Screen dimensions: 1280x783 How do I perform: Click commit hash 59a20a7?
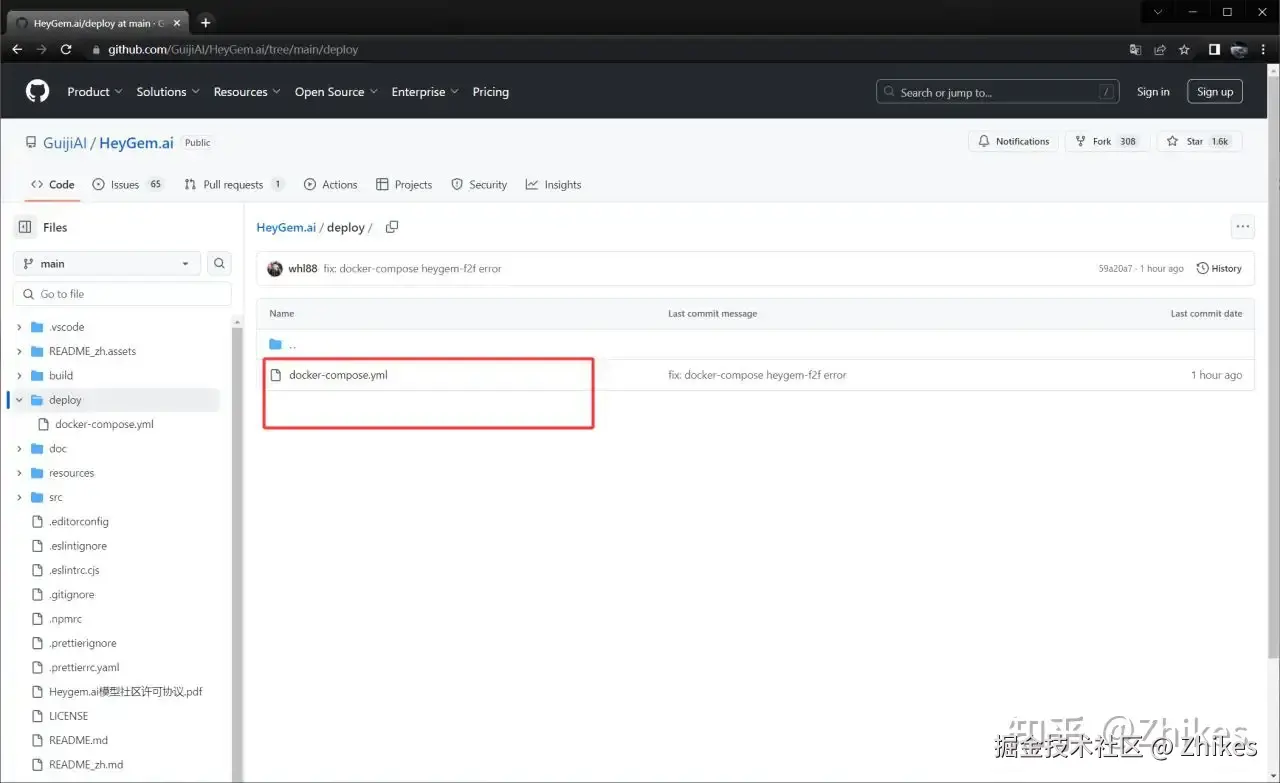tap(1115, 268)
